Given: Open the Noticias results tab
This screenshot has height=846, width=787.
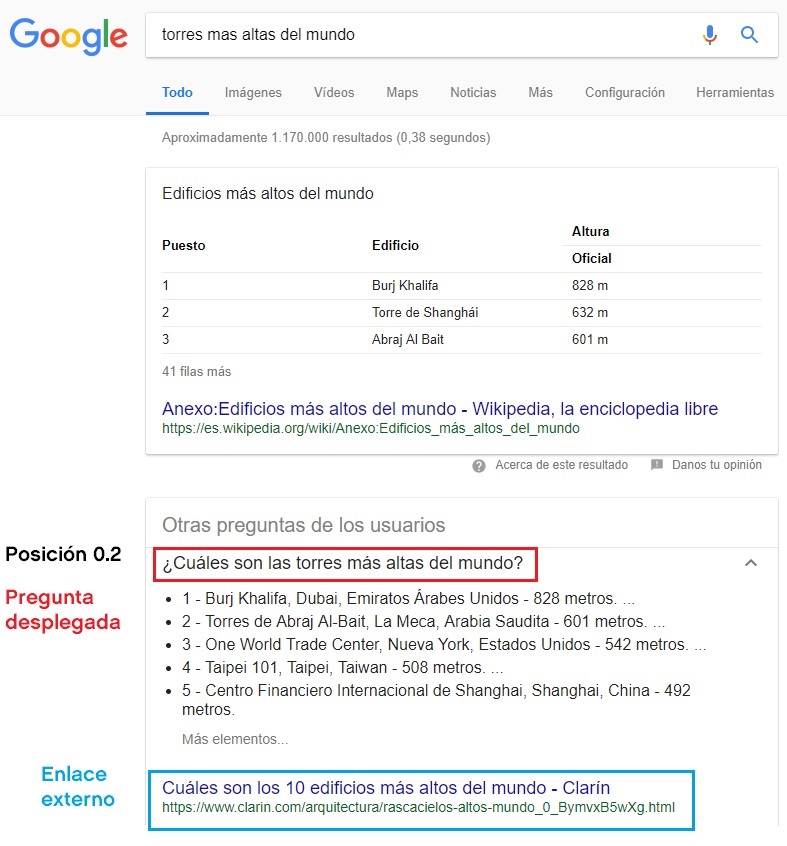Looking at the screenshot, I should 472,92.
